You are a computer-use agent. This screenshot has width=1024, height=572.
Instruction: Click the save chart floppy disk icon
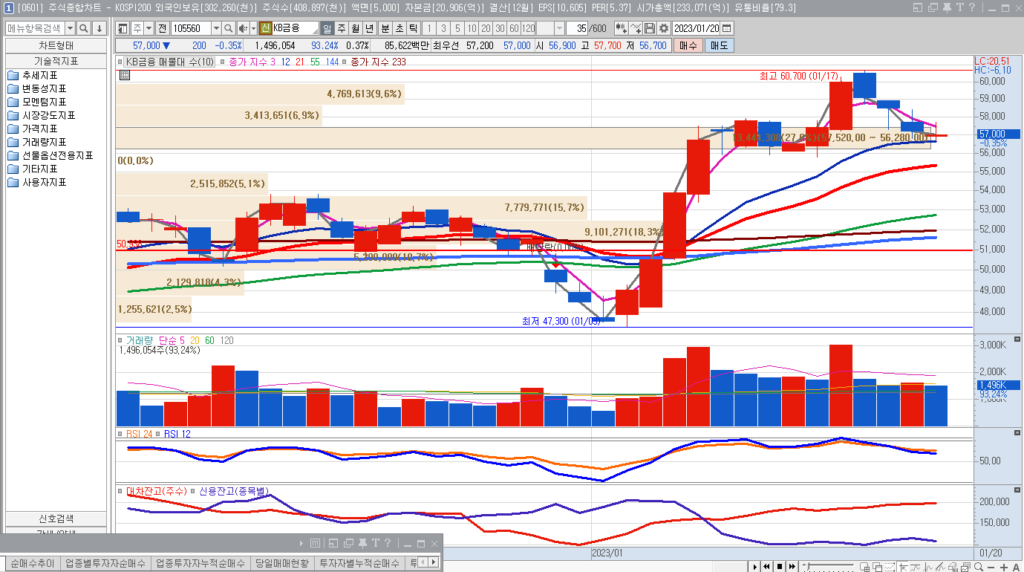[x=650, y=28]
